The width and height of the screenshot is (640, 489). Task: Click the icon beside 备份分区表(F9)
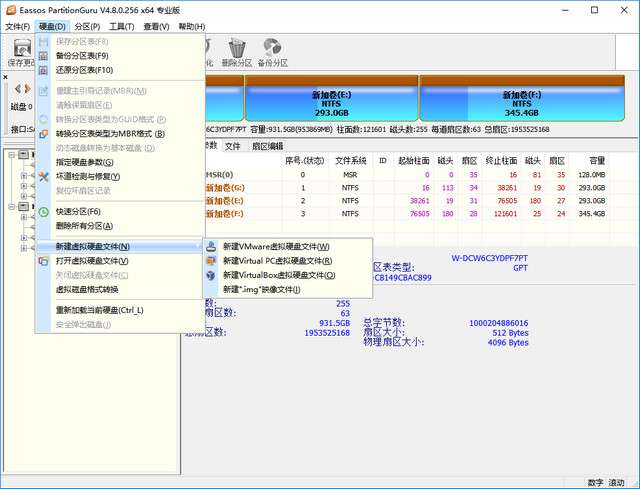click(43, 56)
